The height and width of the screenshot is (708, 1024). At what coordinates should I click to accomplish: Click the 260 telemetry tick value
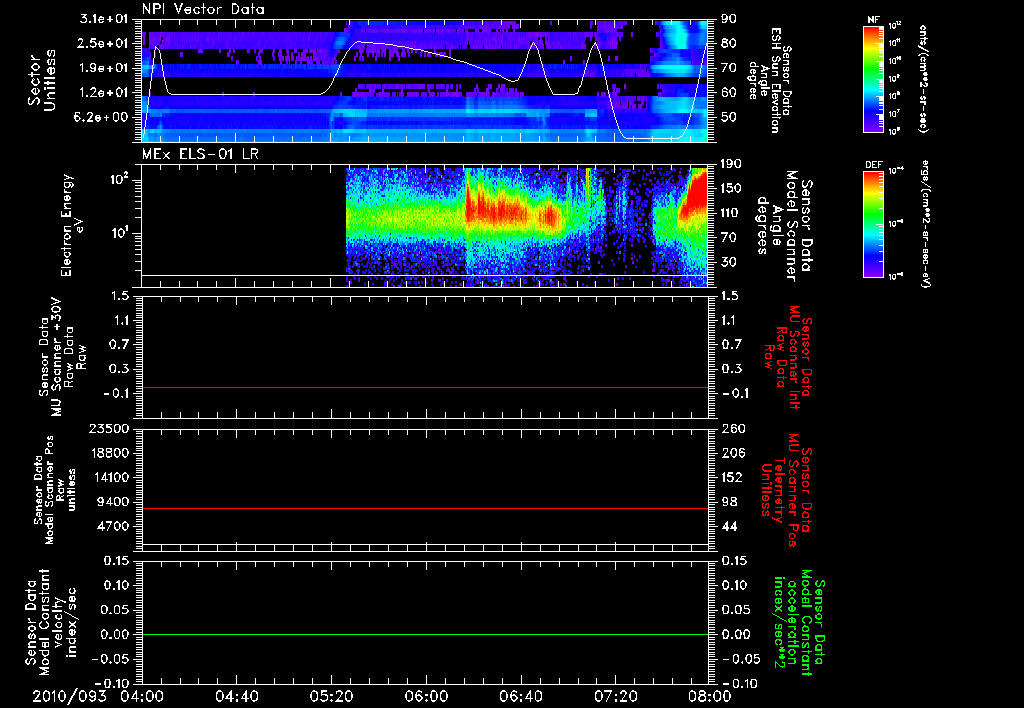pos(732,429)
